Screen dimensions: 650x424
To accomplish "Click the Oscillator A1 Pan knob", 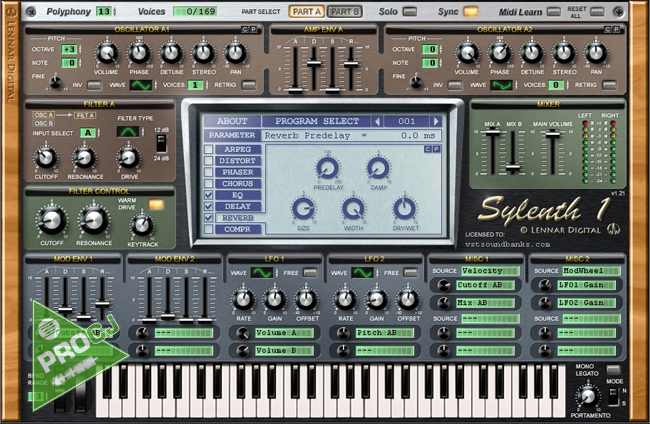I will pos(235,53).
